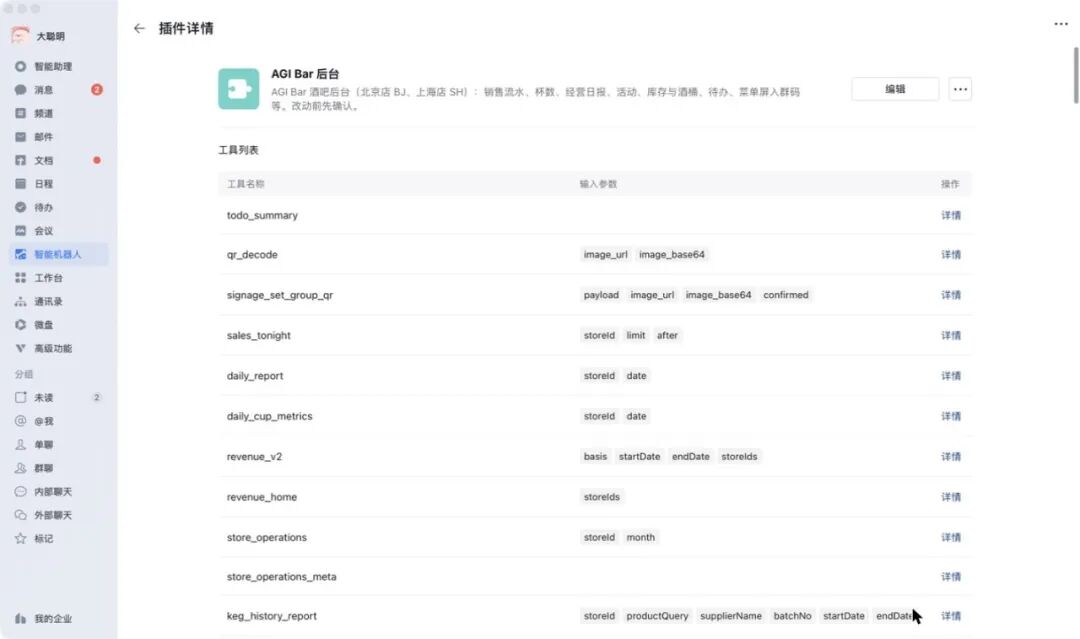
Task: Open 详情 for signage_set_group_qr
Action: 951,295
